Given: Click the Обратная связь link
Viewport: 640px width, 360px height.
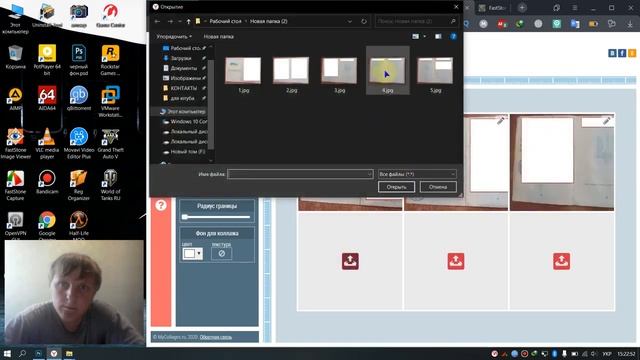Looking at the screenshot, I should 216,337.
